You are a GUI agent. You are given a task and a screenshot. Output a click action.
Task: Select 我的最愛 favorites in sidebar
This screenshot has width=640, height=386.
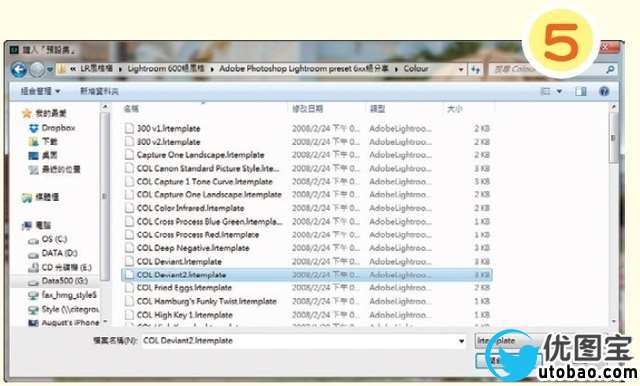[x=44, y=113]
